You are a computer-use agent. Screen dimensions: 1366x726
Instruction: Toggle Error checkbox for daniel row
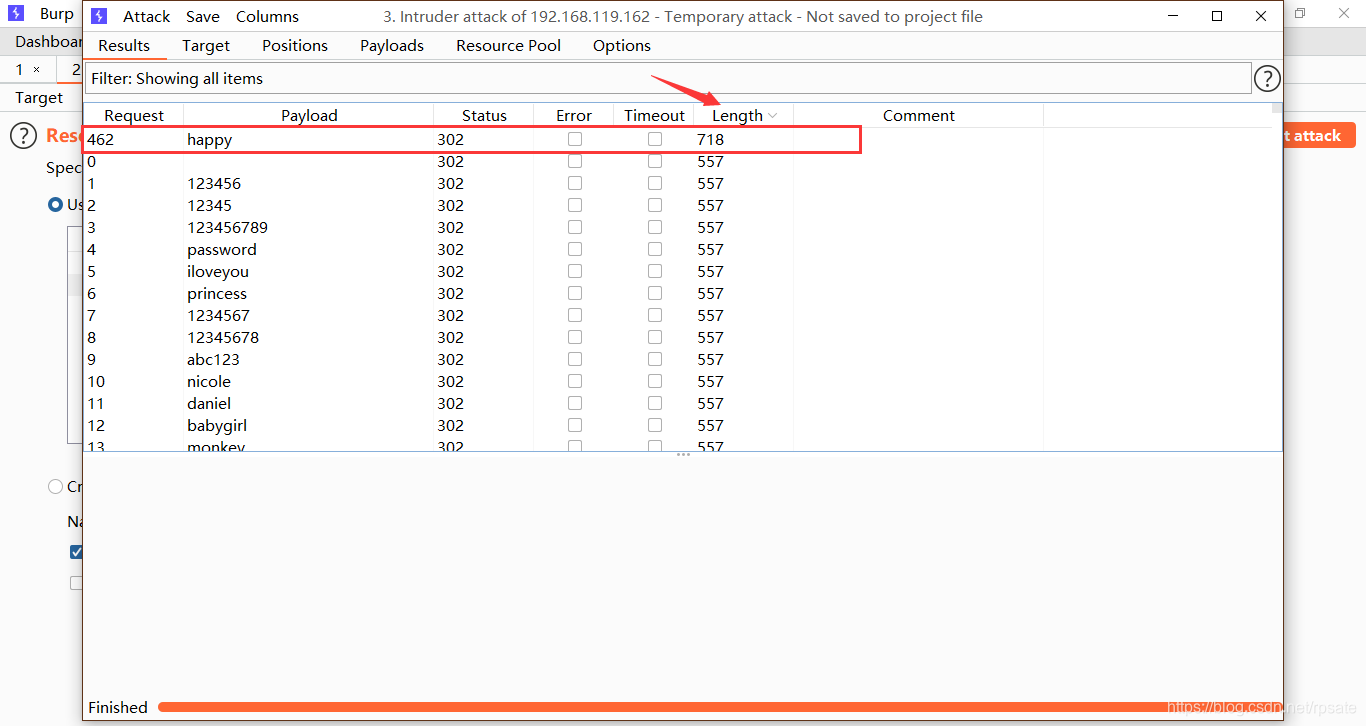[x=575, y=403]
